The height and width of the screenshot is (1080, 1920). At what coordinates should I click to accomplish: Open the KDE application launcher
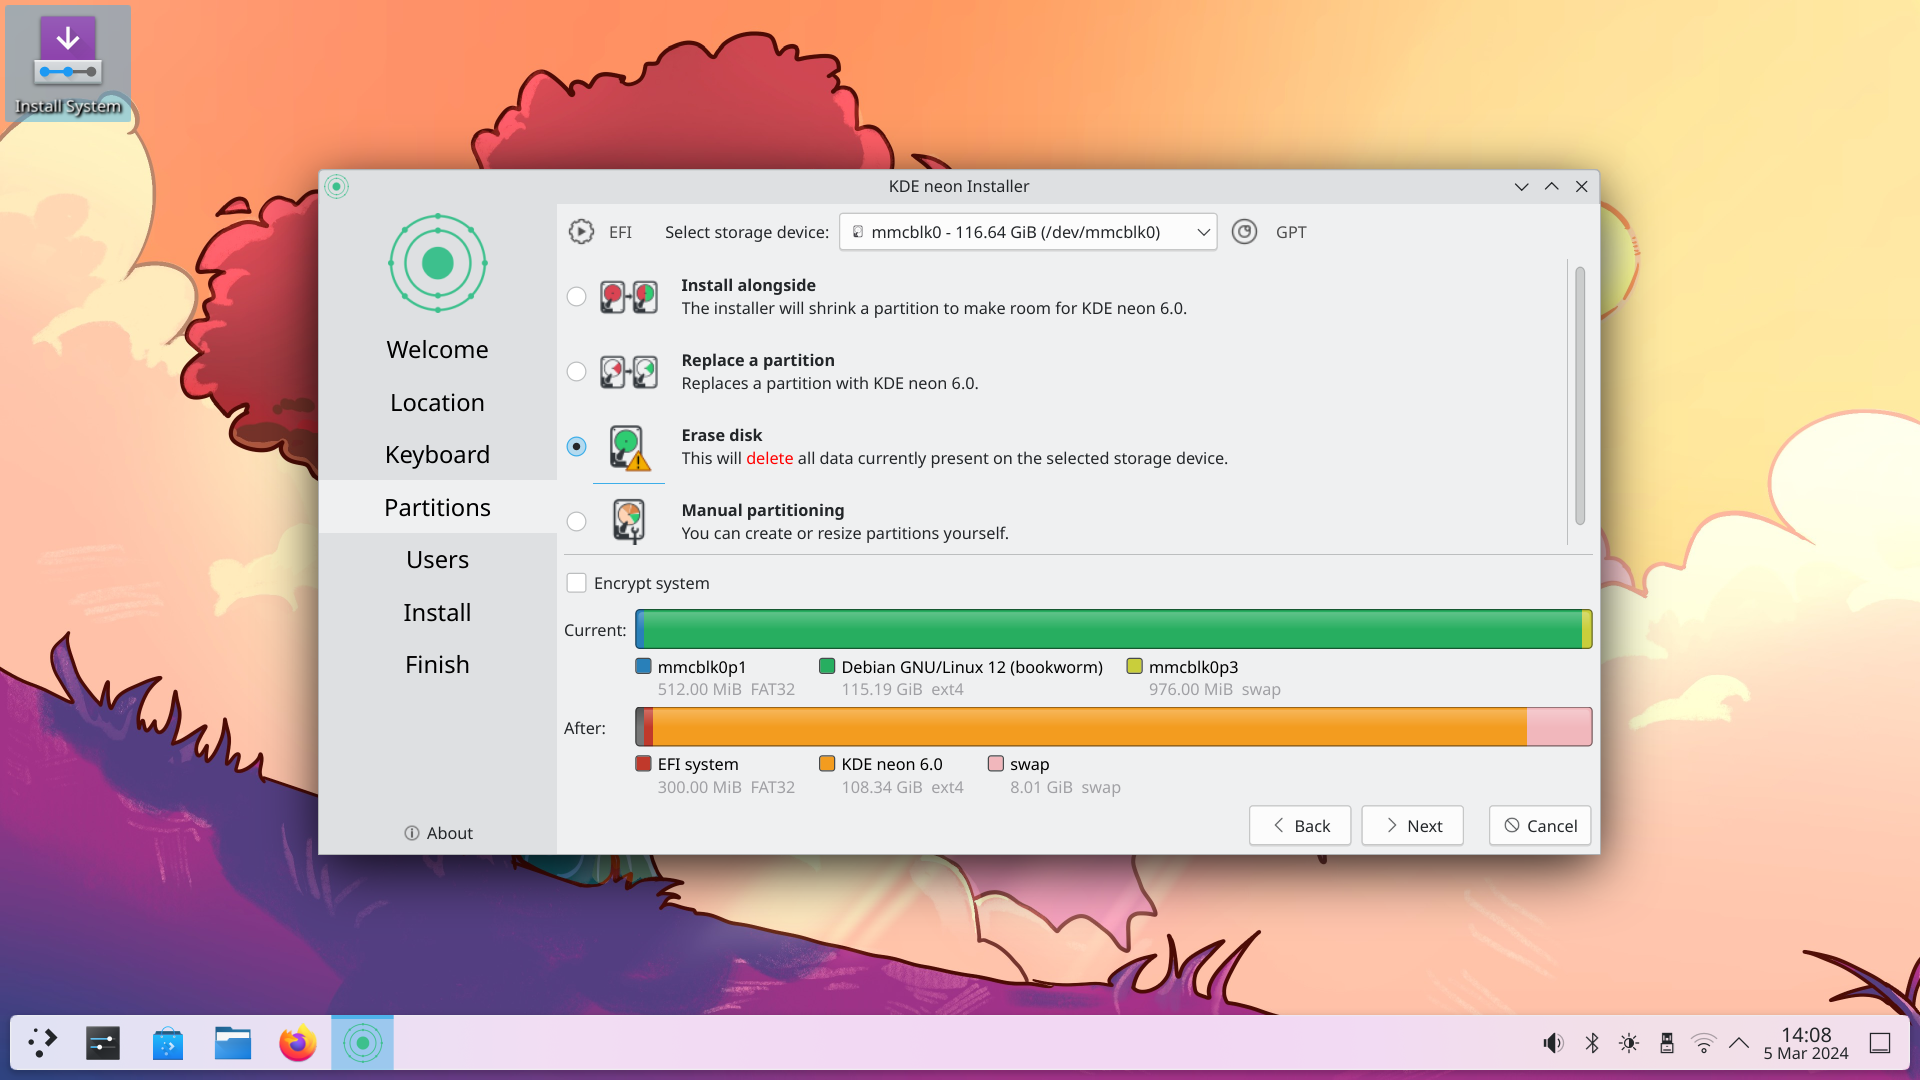(x=42, y=1043)
